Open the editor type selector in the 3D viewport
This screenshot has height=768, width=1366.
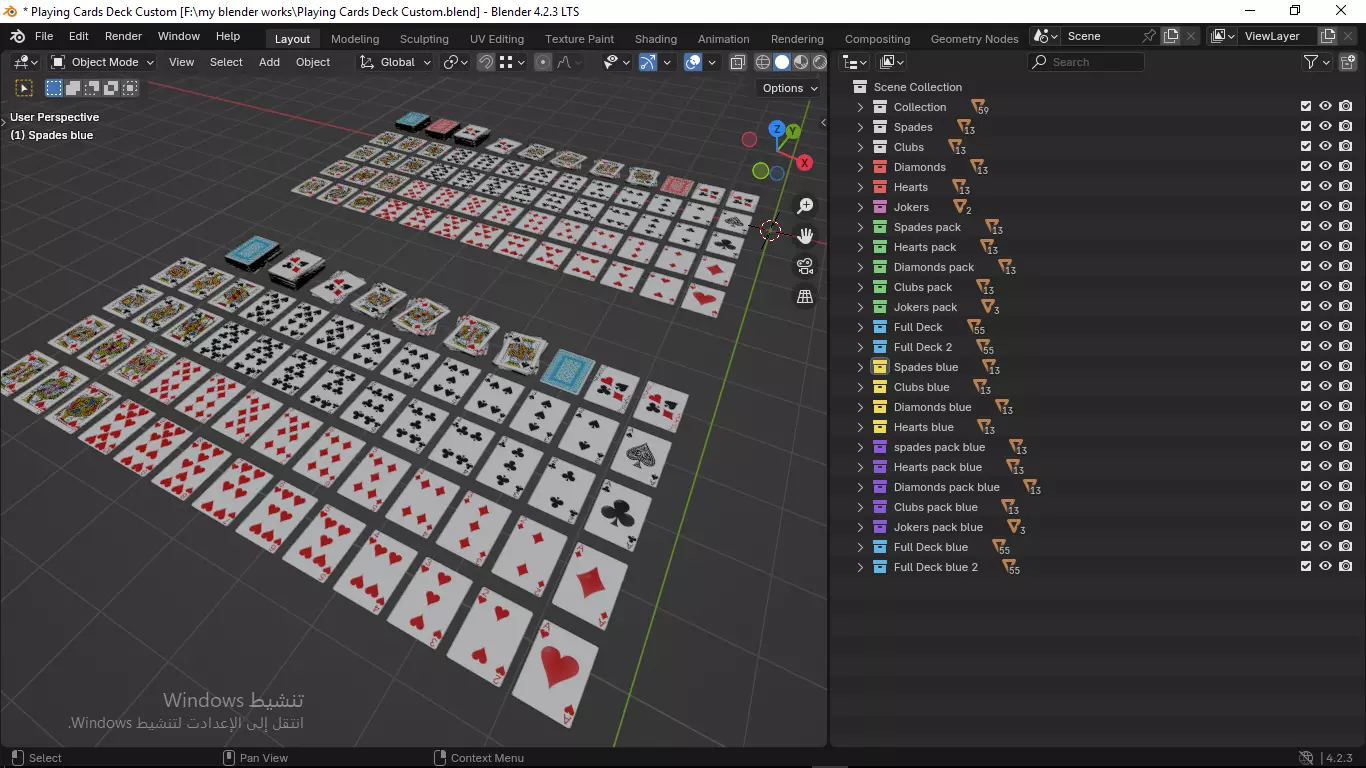coord(25,62)
